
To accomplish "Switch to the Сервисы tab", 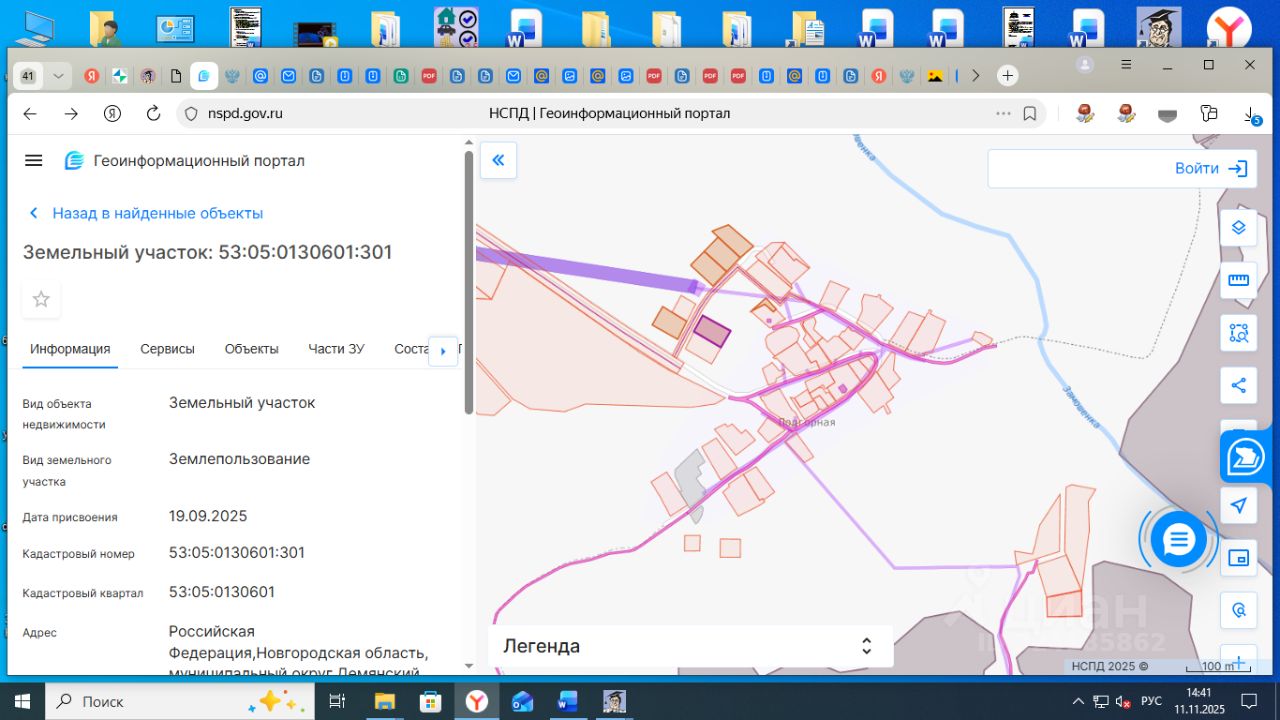I will [x=167, y=349].
